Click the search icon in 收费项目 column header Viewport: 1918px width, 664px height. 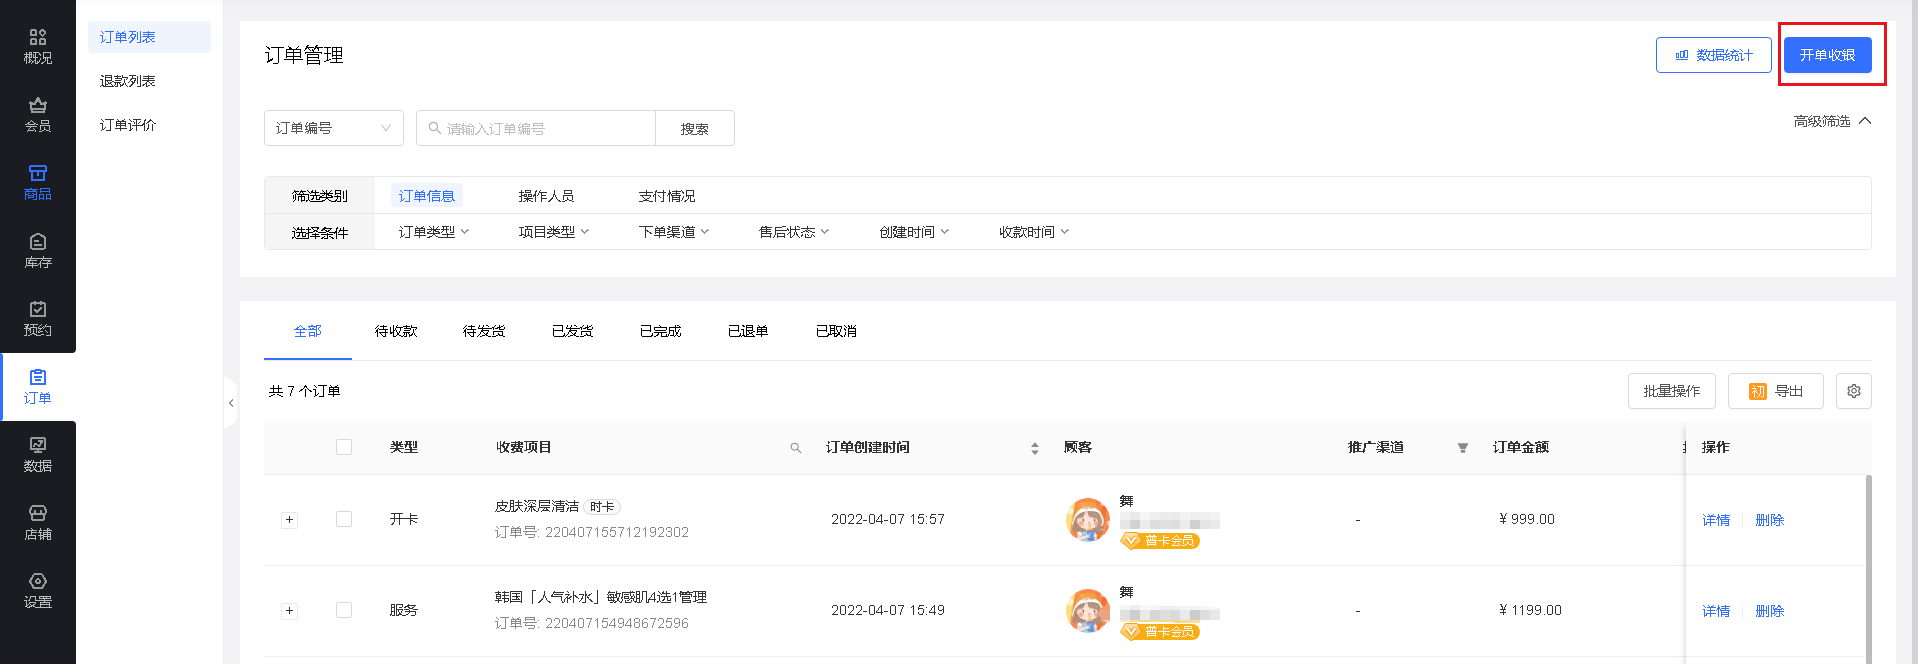pyautogui.click(x=796, y=448)
